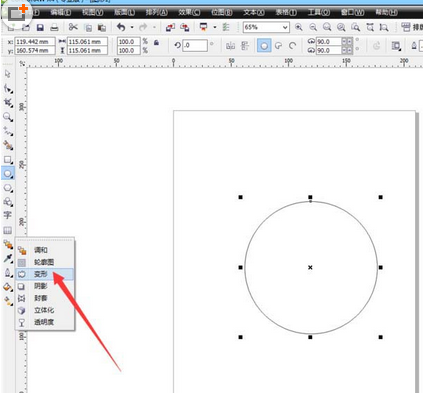Image resolution: width=423 pixels, height=393 pixels.
Task: Select the Polygon tool in toolbox
Action: 8,188
